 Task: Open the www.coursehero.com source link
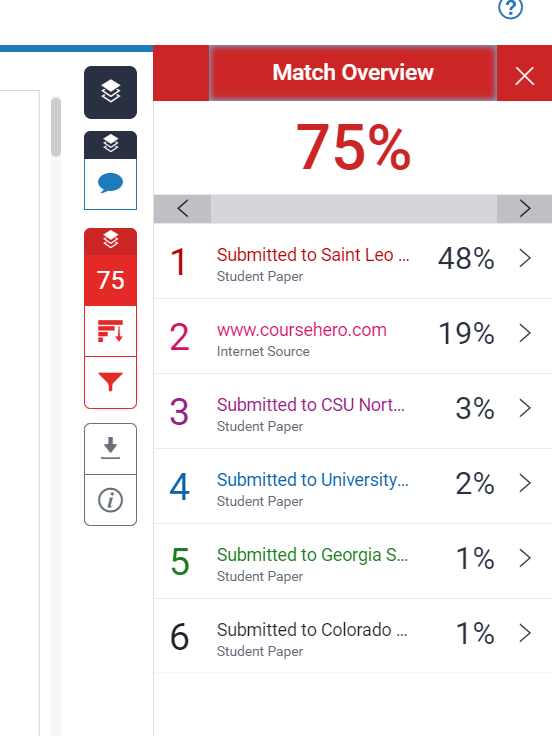[301, 330]
